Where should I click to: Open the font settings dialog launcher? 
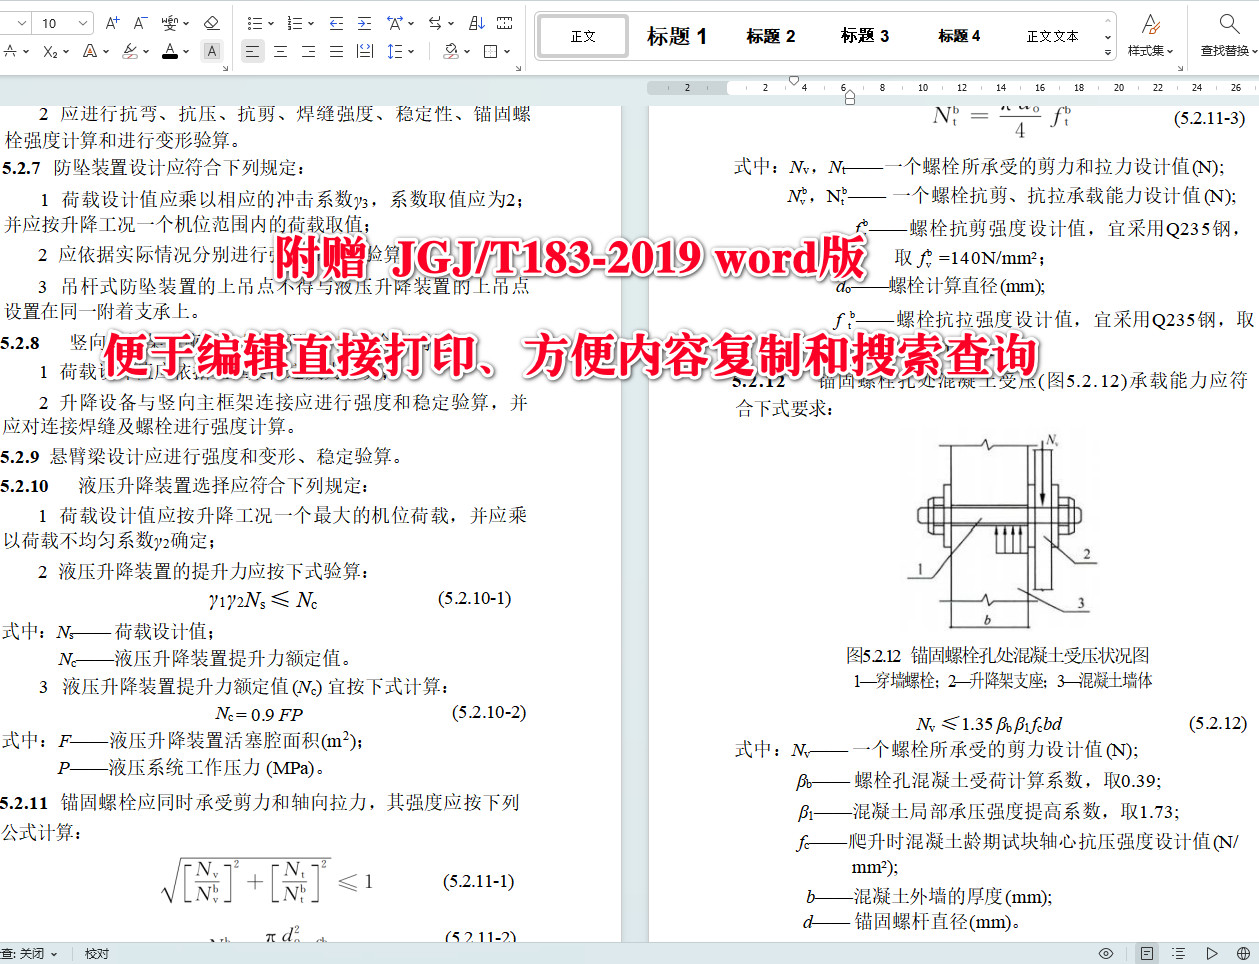[x=225, y=68]
